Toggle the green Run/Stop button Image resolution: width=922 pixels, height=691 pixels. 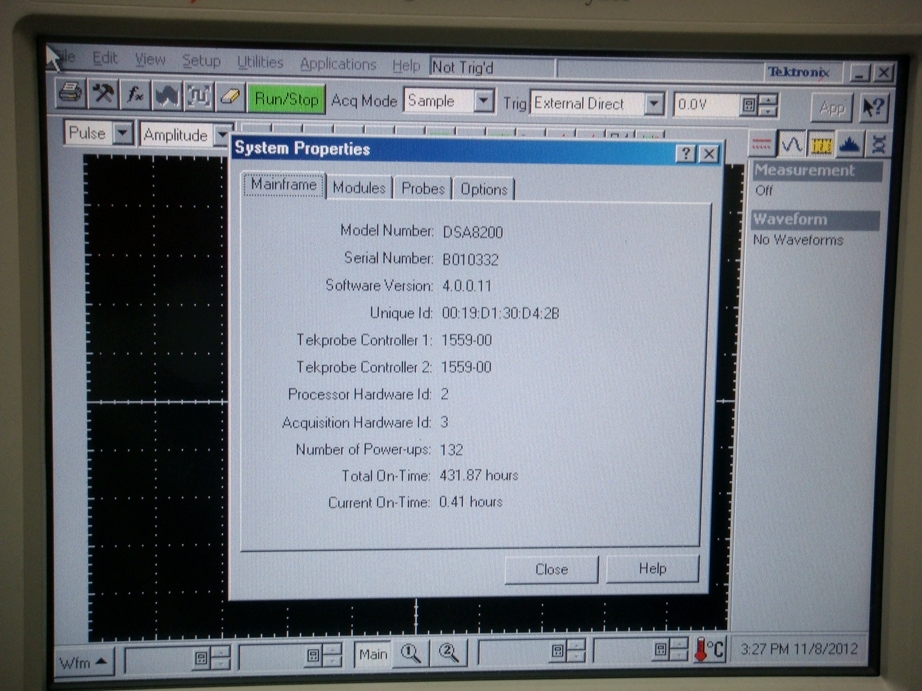(x=286, y=98)
